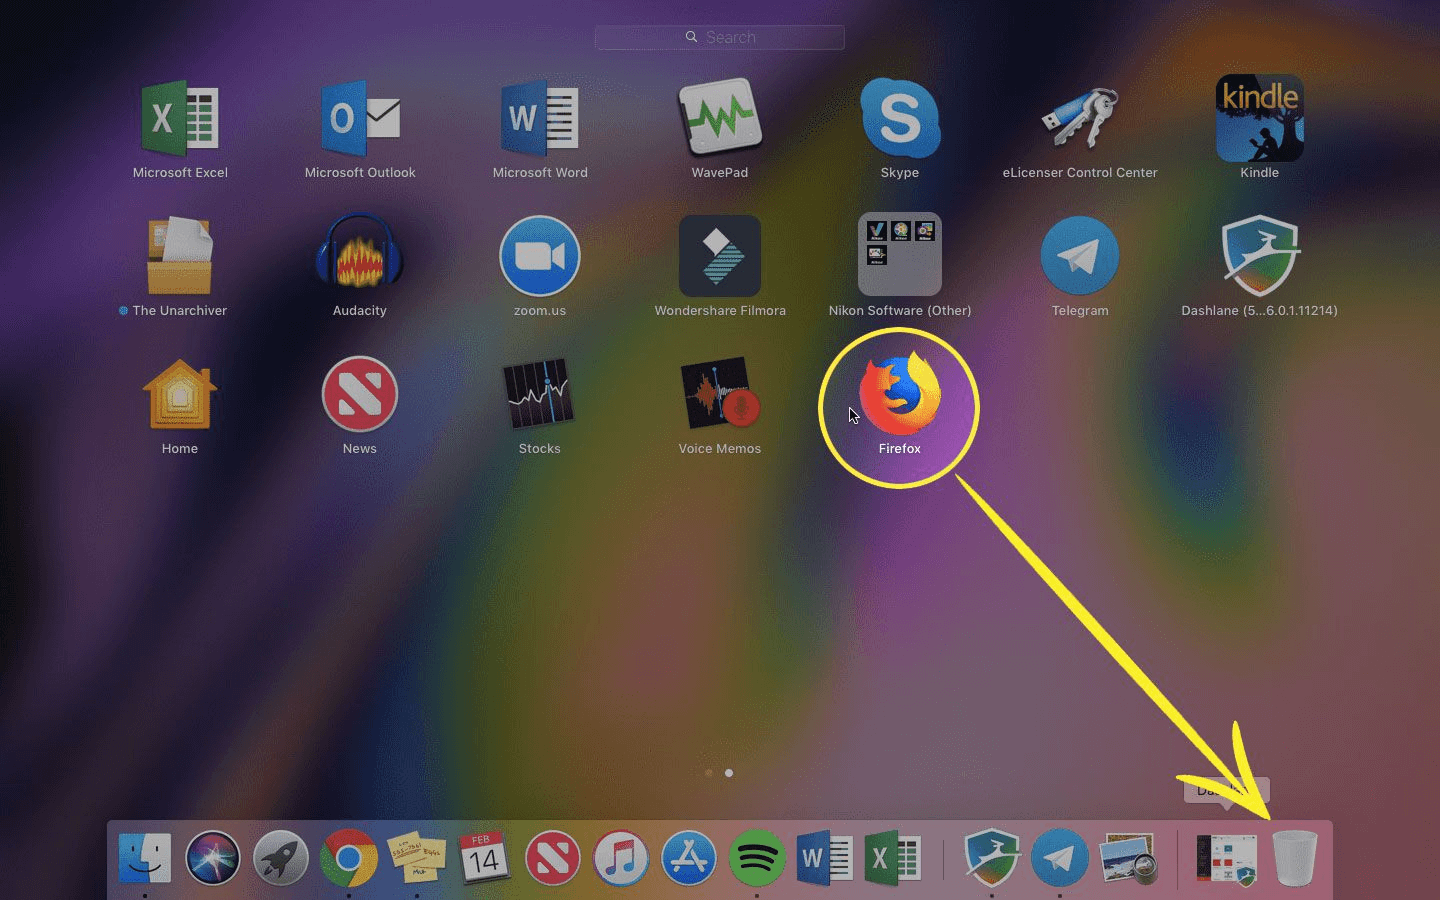Open Calendar in the Dock
The height and width of the screenshot is (900, 1440).
pyautogui.click(x=484, y=858)
